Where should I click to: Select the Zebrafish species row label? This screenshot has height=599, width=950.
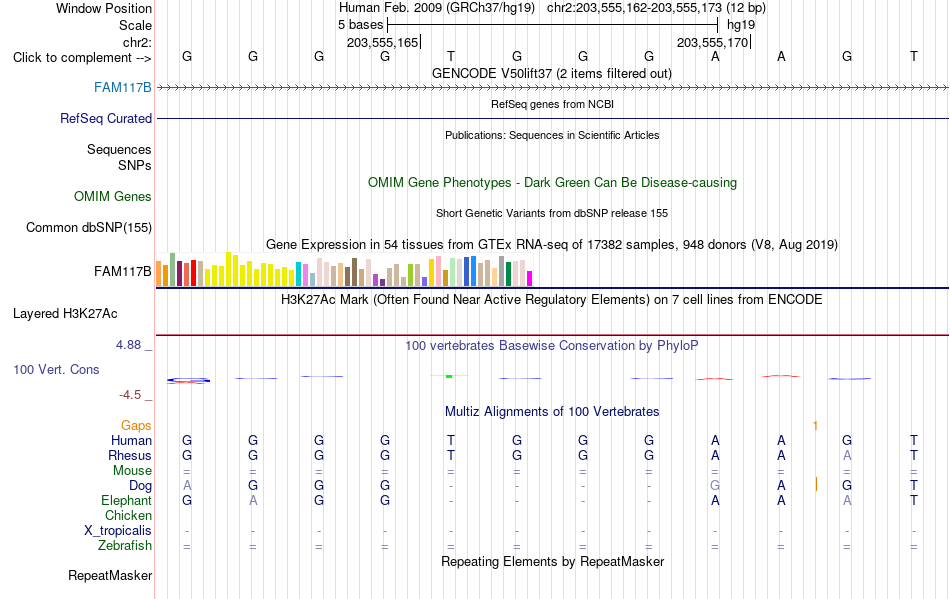[x=125, y=546]
